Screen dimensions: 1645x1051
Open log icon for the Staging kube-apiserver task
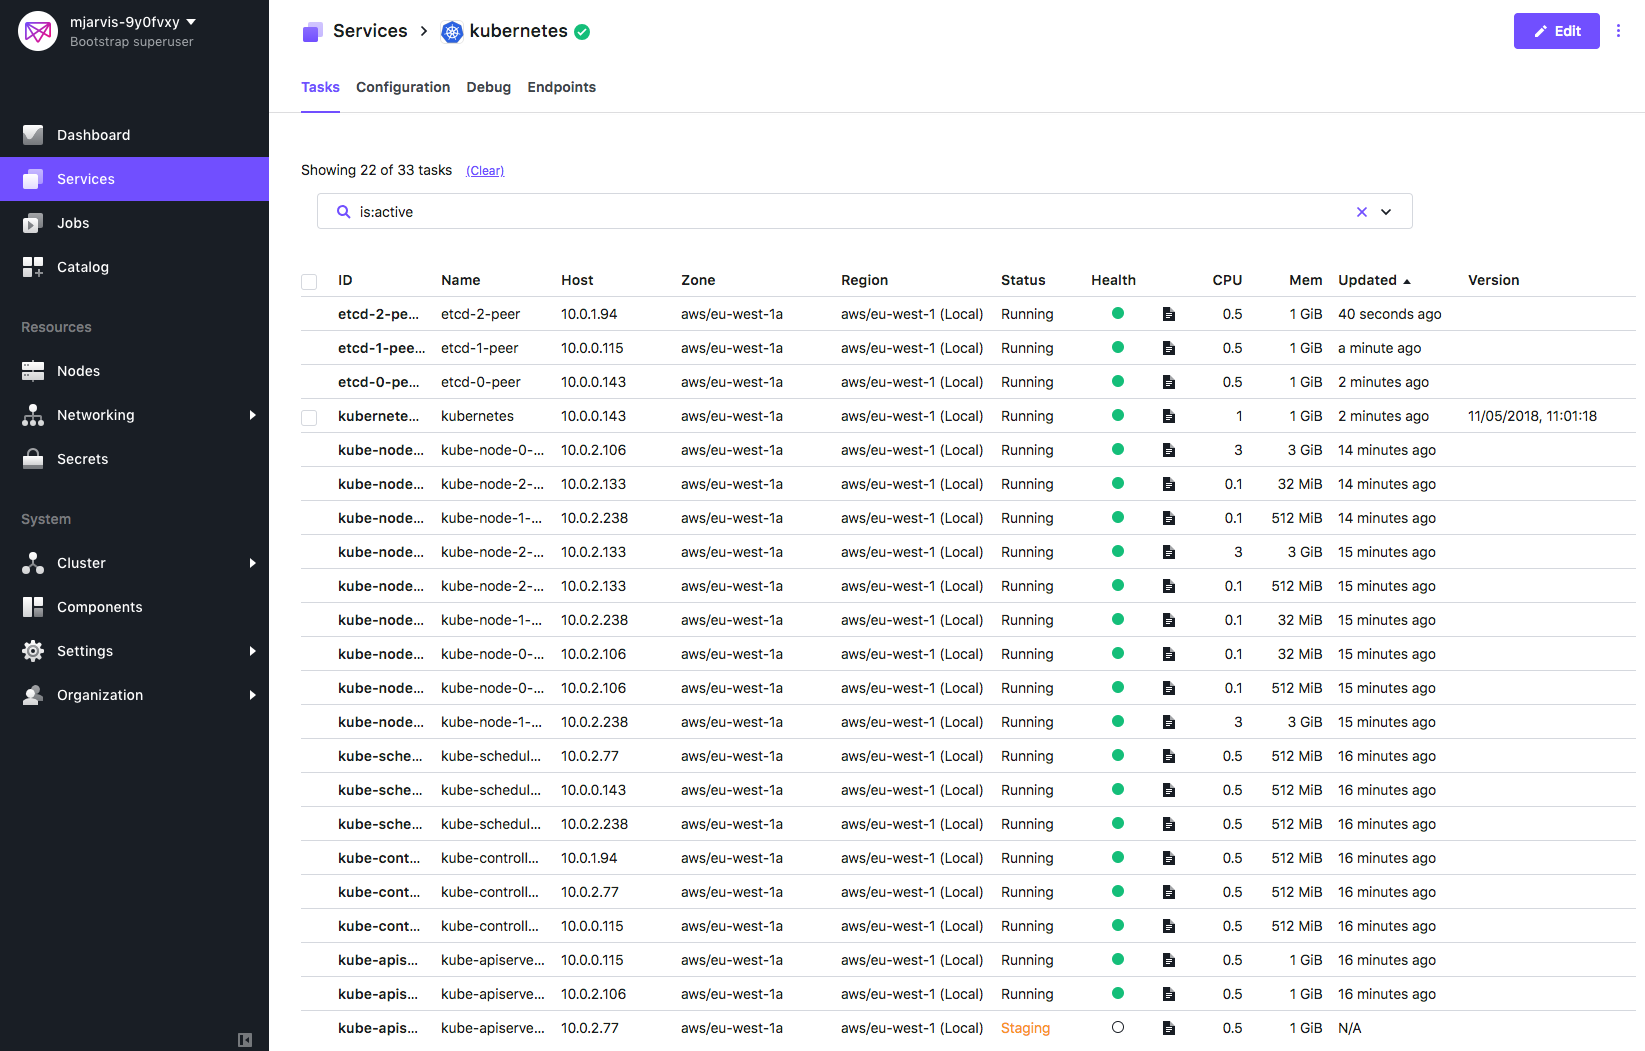click(1168, 1028)
